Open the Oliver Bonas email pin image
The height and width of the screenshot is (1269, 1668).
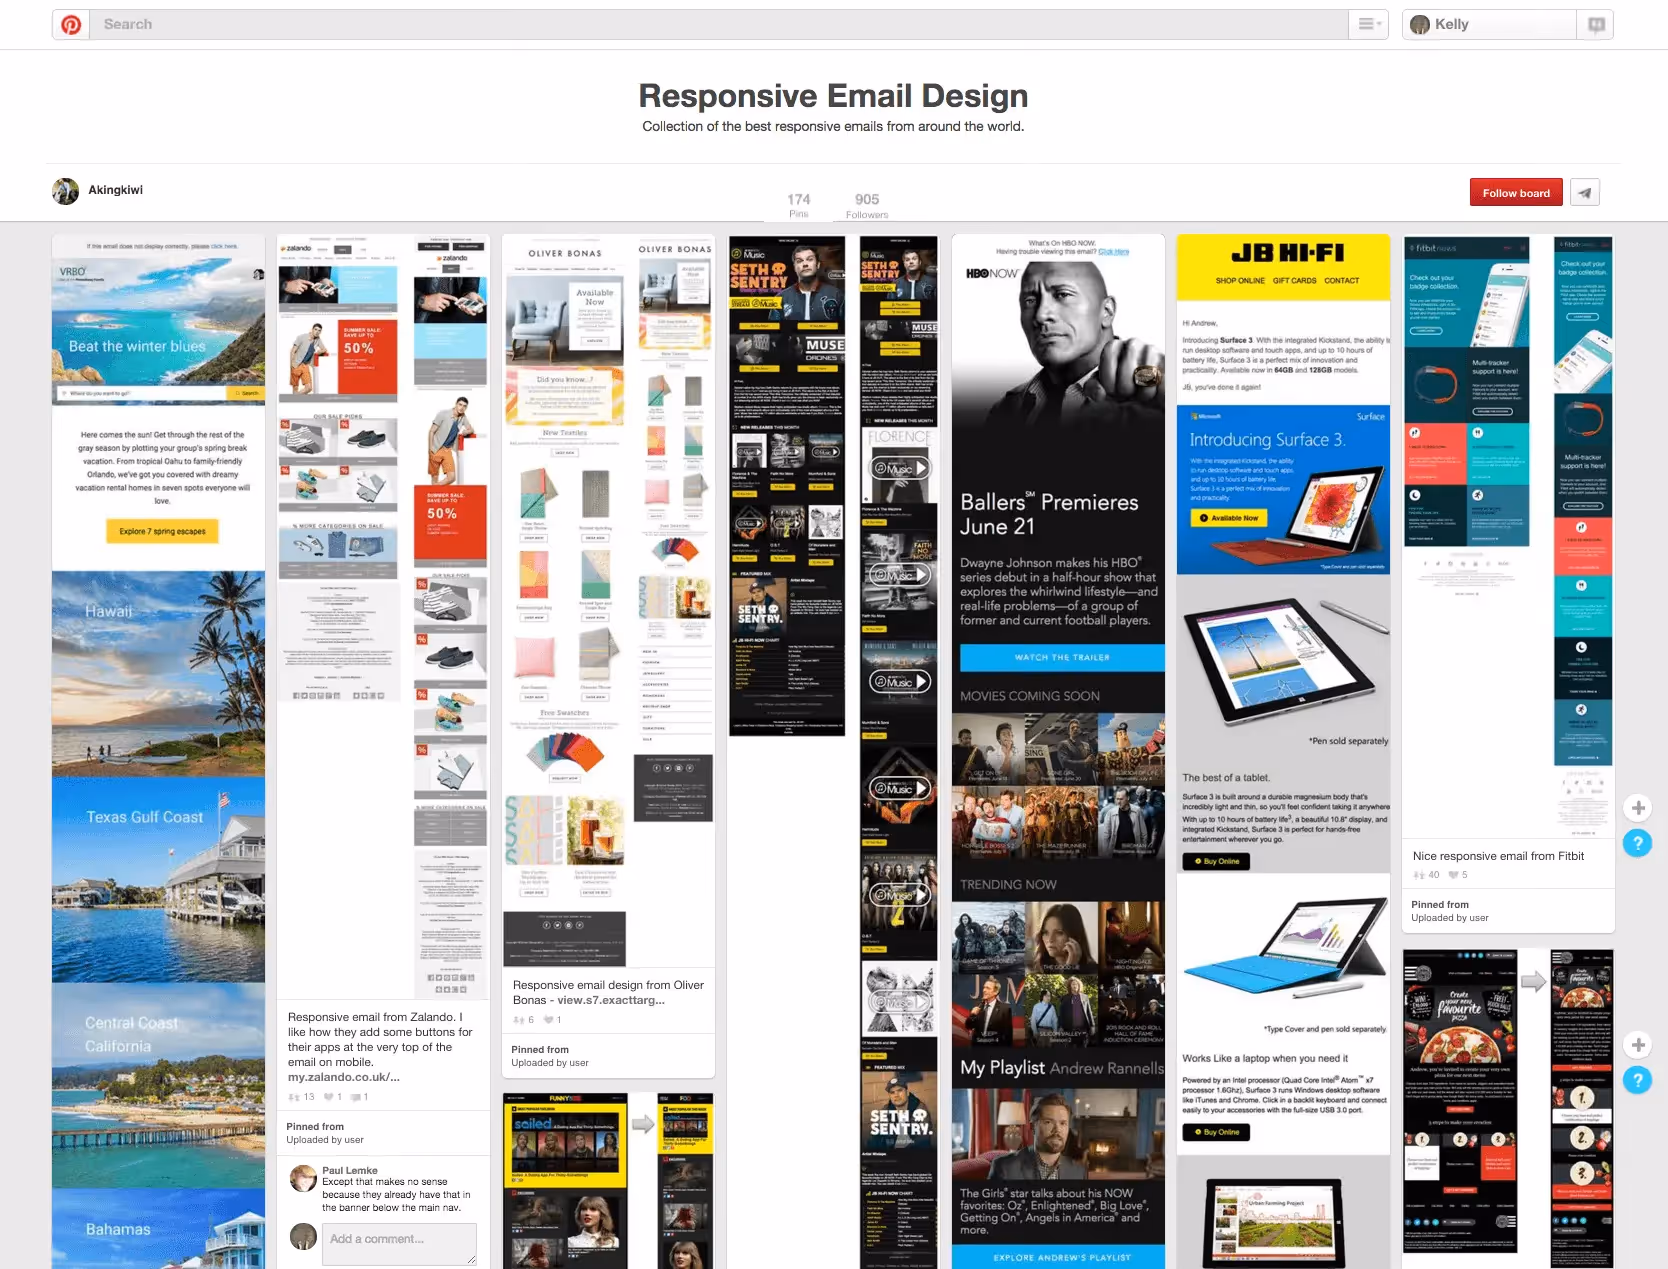coord(608,600)
